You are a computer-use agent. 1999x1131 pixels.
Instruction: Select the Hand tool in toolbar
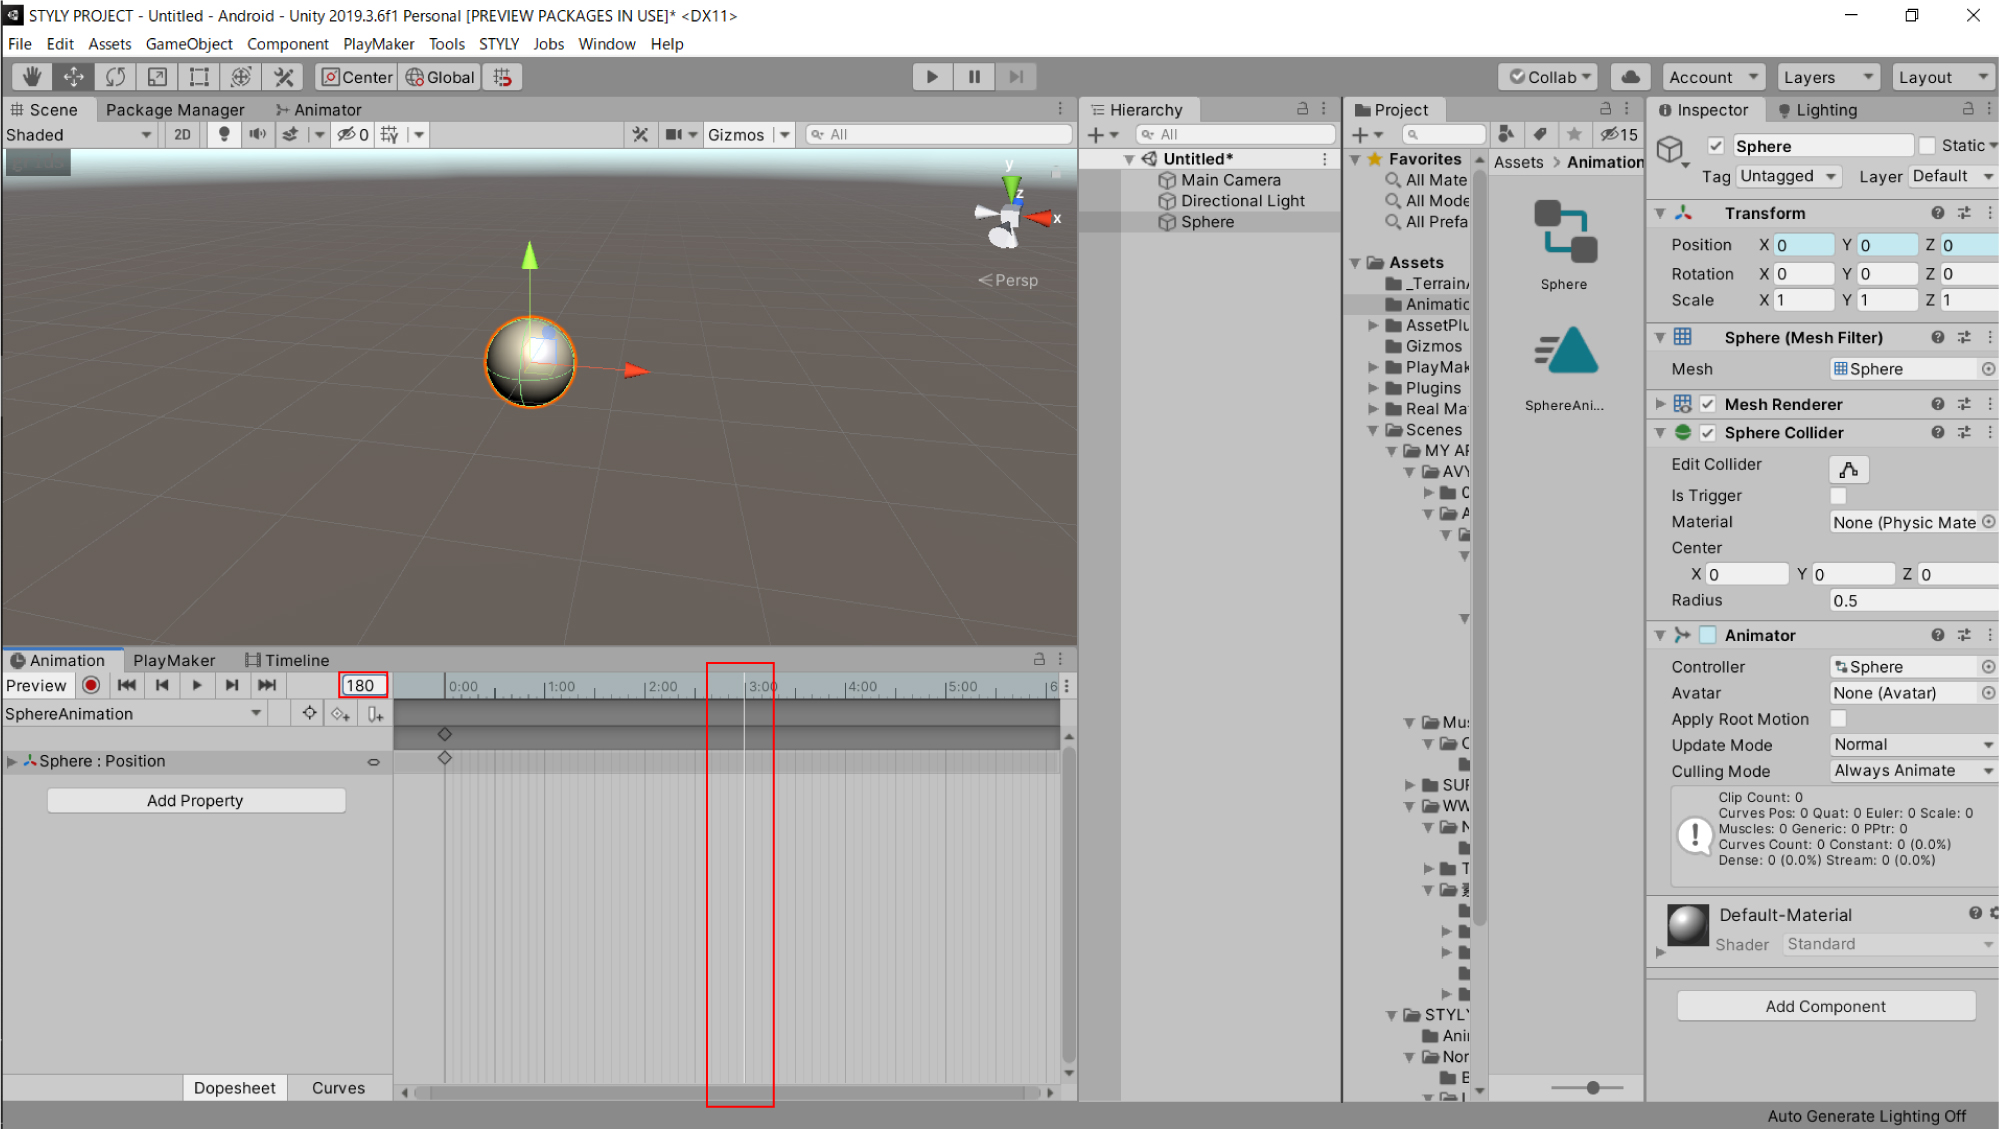coord(32,77)
